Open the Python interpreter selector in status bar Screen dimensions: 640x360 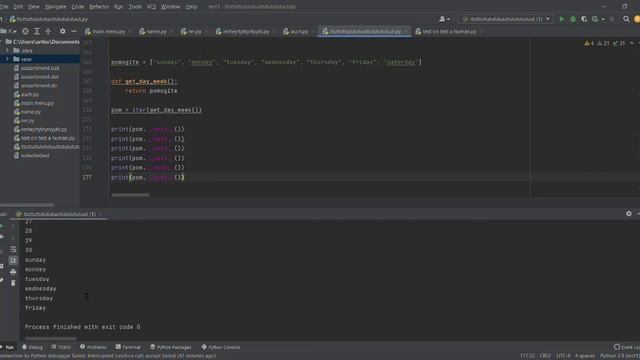[x=620, y=356]
